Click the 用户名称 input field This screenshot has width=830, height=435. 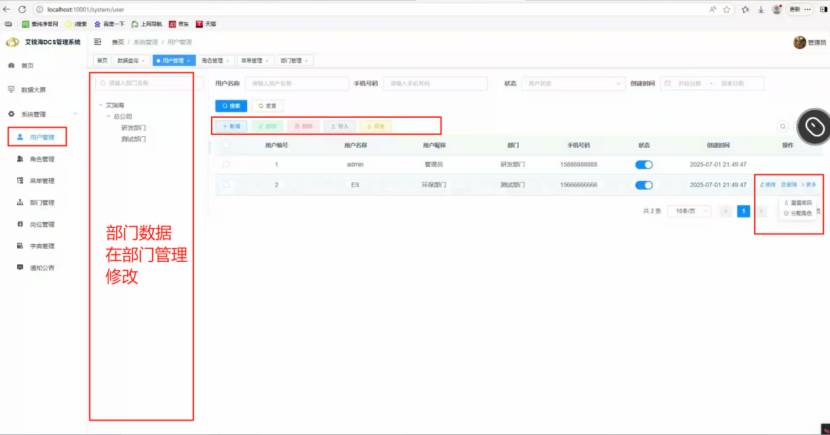[x=297, y=84]
